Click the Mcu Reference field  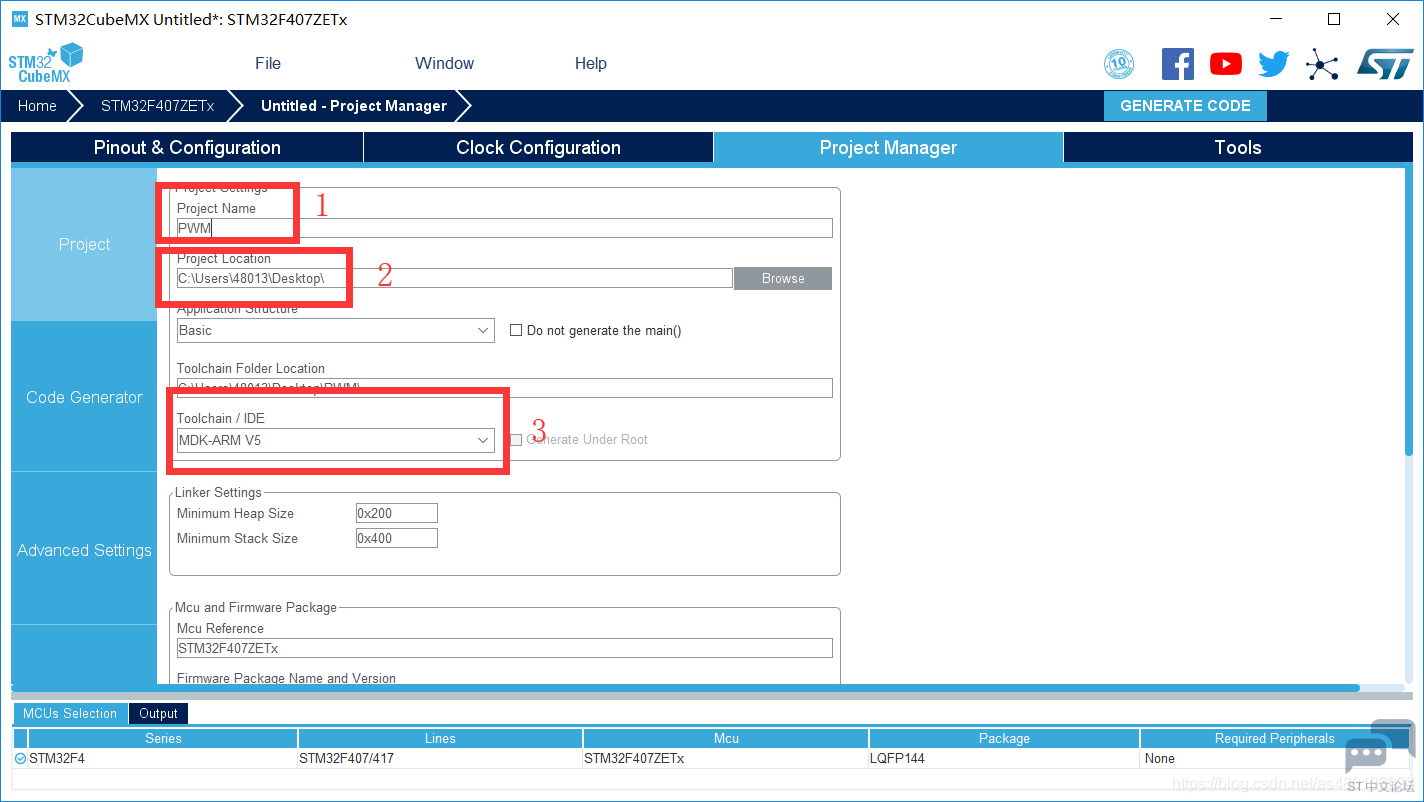point(504,648)
